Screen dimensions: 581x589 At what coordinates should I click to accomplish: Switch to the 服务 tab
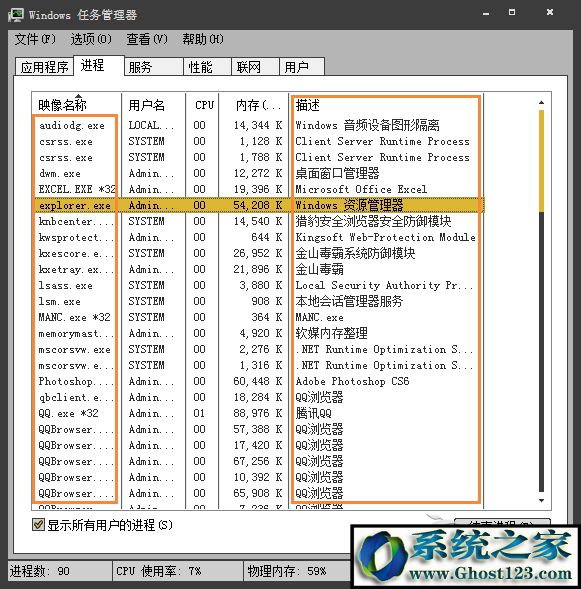click(x=154, y=67)
